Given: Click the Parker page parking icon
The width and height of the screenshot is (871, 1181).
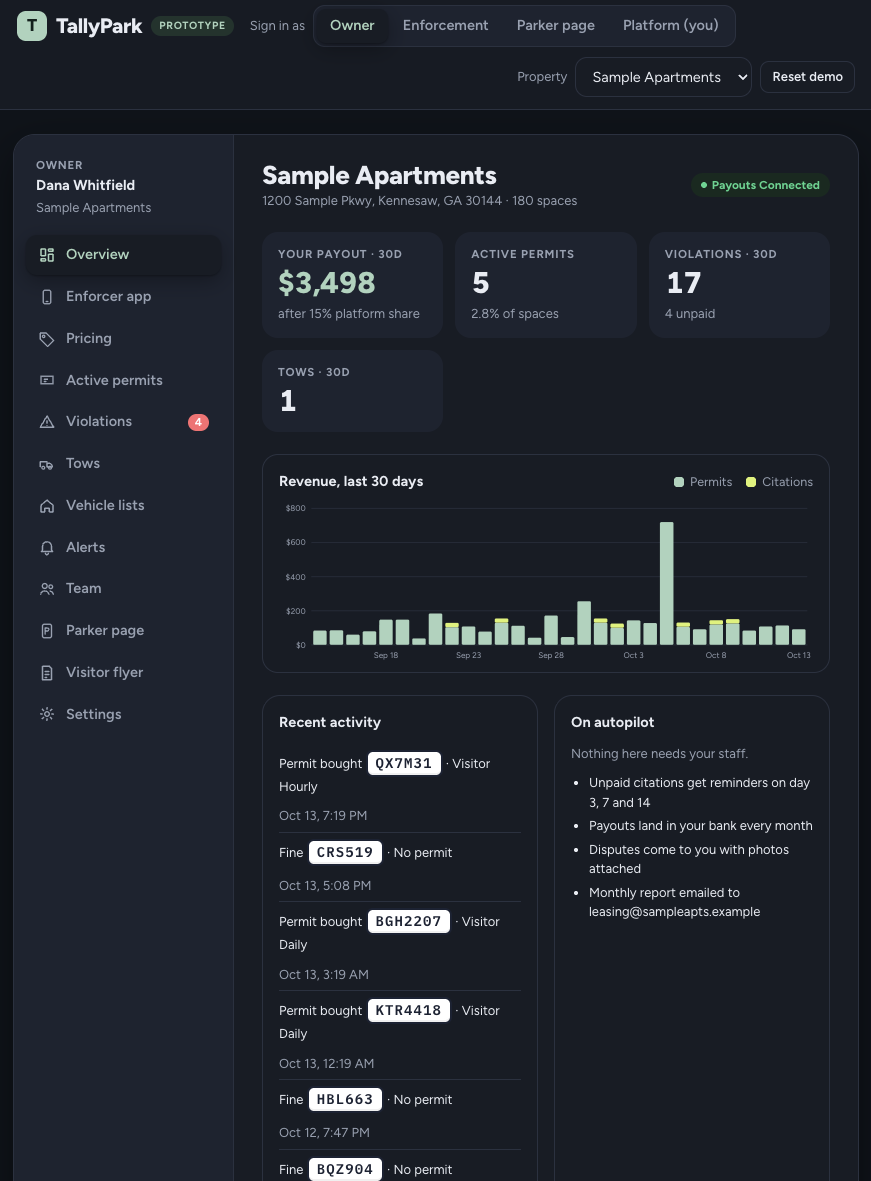Looking at the screenshot, I should point(47,631).
